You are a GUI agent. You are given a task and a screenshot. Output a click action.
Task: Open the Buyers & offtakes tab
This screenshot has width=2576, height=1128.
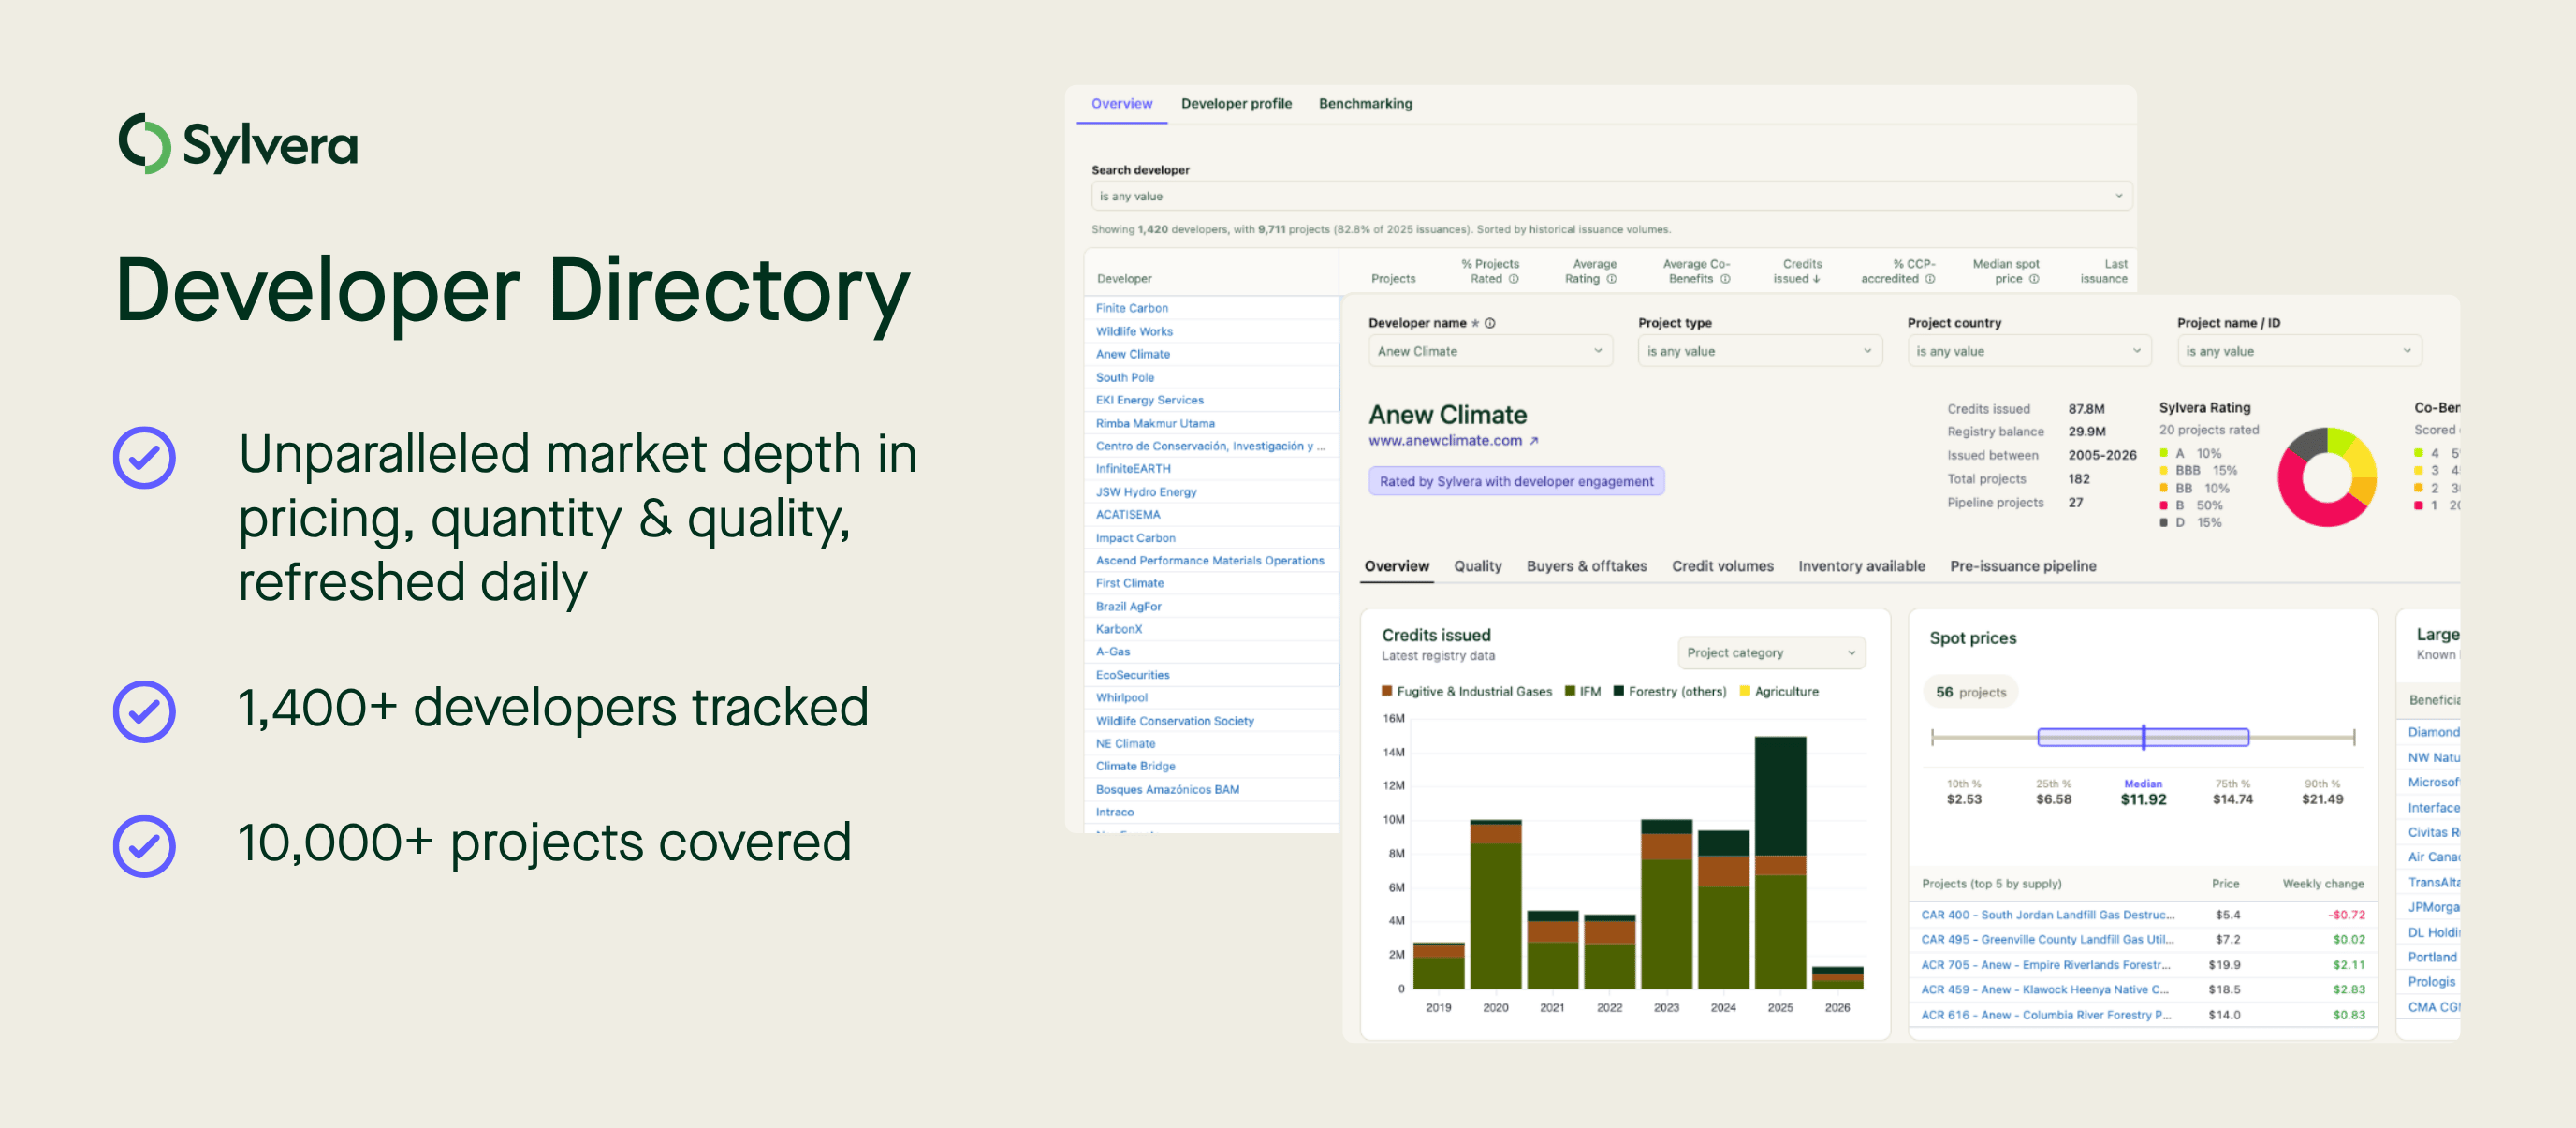tap(1587, 566)
